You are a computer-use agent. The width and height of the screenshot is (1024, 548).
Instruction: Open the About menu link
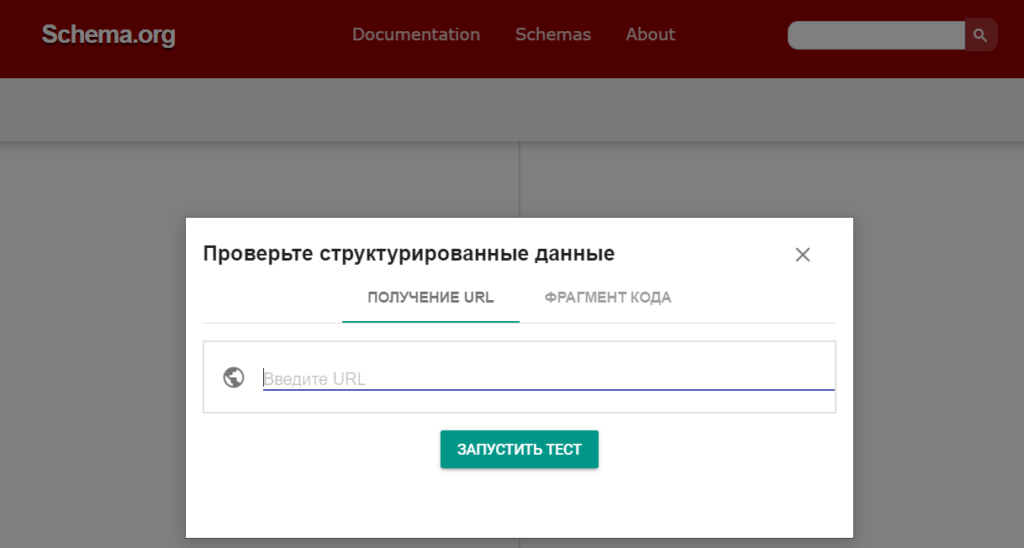(x=650, y=35)
